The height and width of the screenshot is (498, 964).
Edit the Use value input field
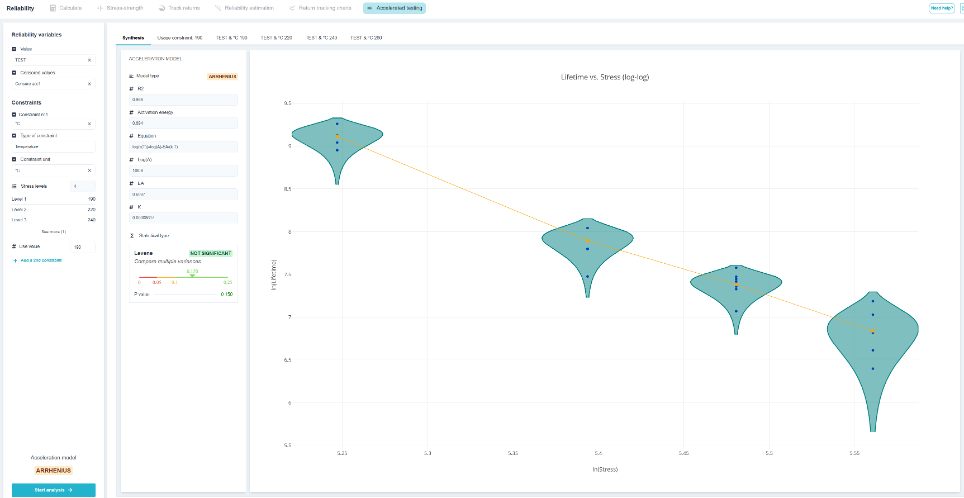(x=83, y=247)
